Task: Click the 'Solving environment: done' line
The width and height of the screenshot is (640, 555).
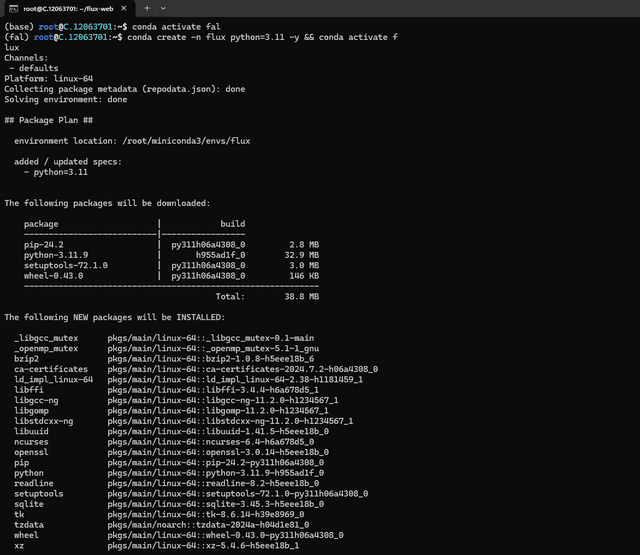Action: tap(66, 100)
